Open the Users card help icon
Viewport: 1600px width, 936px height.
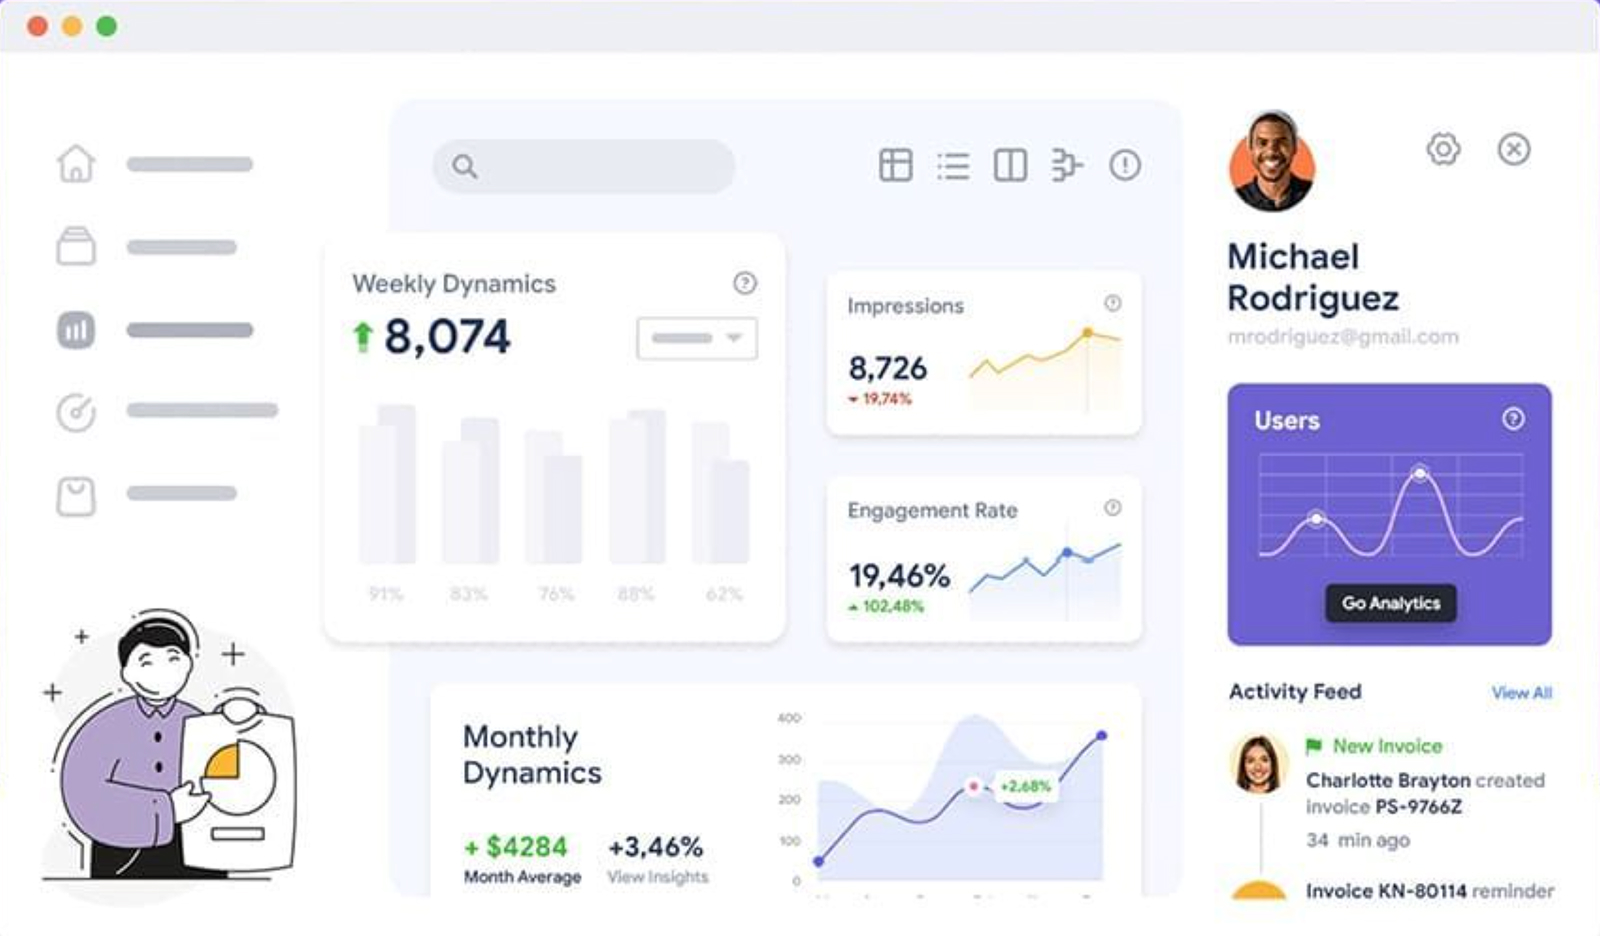tap(1513, 419)
